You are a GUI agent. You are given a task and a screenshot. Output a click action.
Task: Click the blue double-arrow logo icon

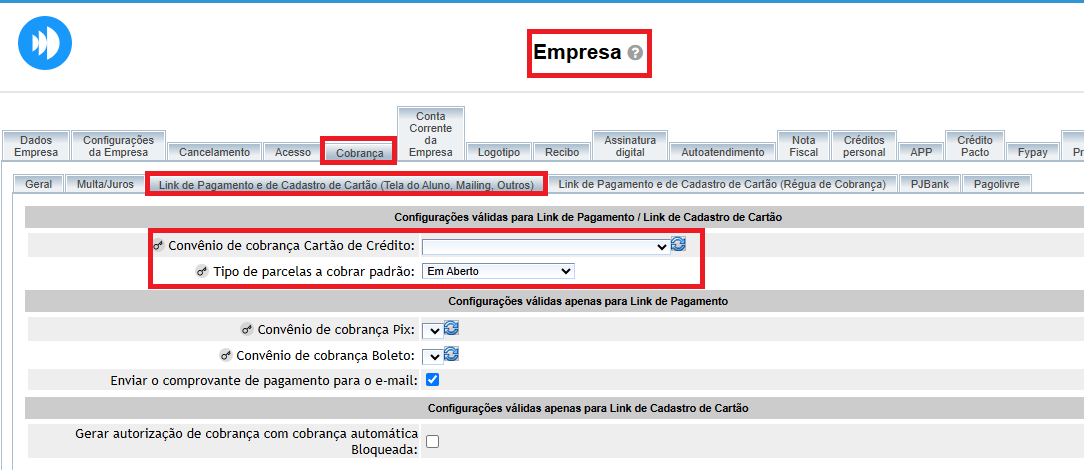coord(45,44)
